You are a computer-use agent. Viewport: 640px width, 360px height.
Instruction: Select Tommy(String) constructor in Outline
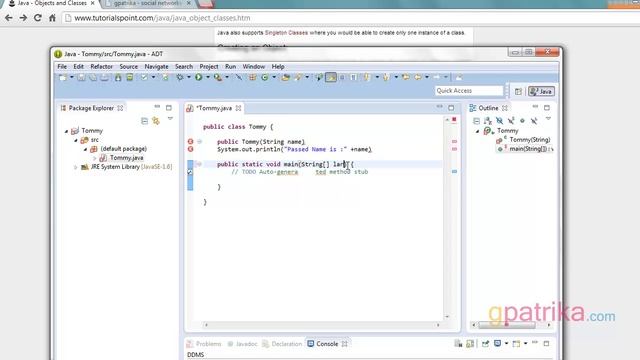pyautogui.click(x=530, y=140)
